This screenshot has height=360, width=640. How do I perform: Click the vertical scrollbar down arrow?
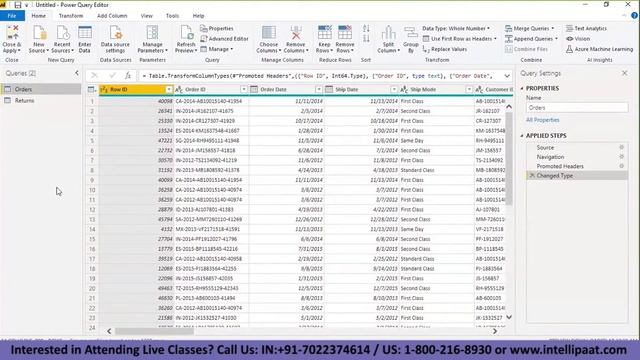509,317
